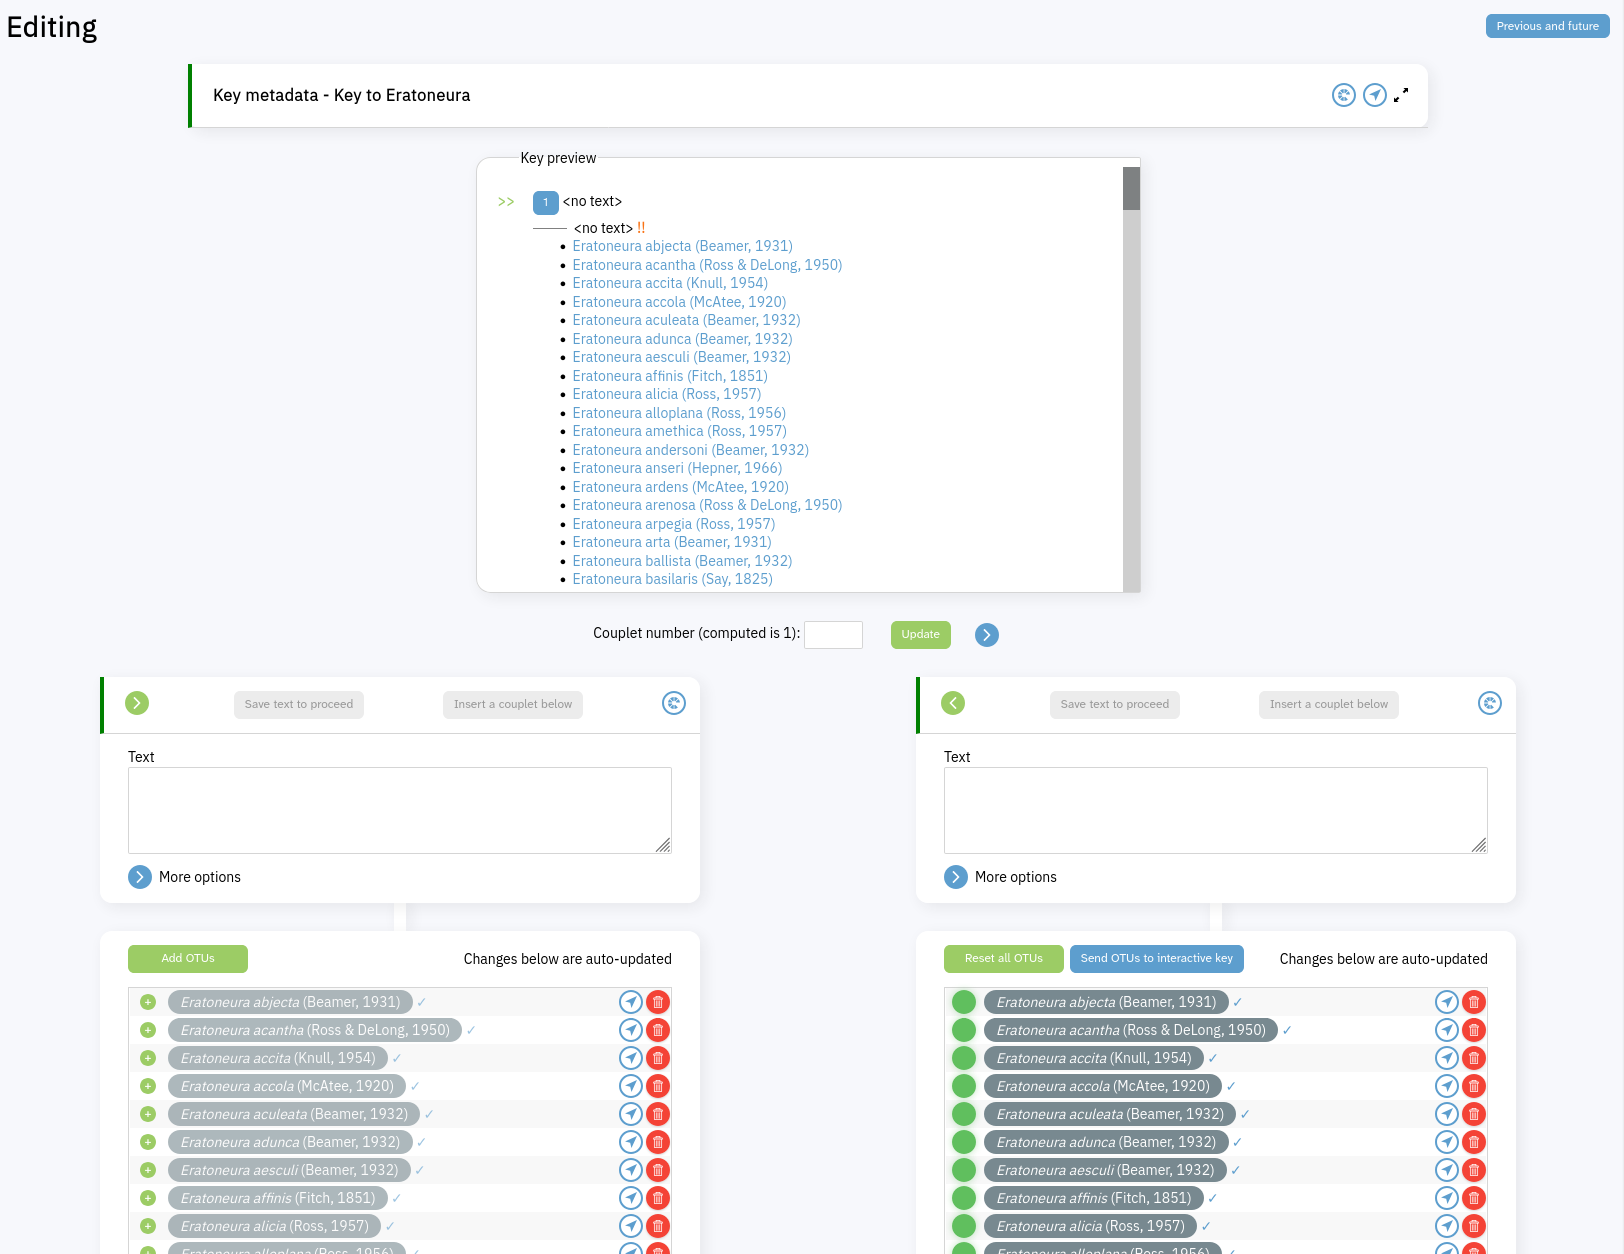Open radial annotator in Key metadata header

1343,95
